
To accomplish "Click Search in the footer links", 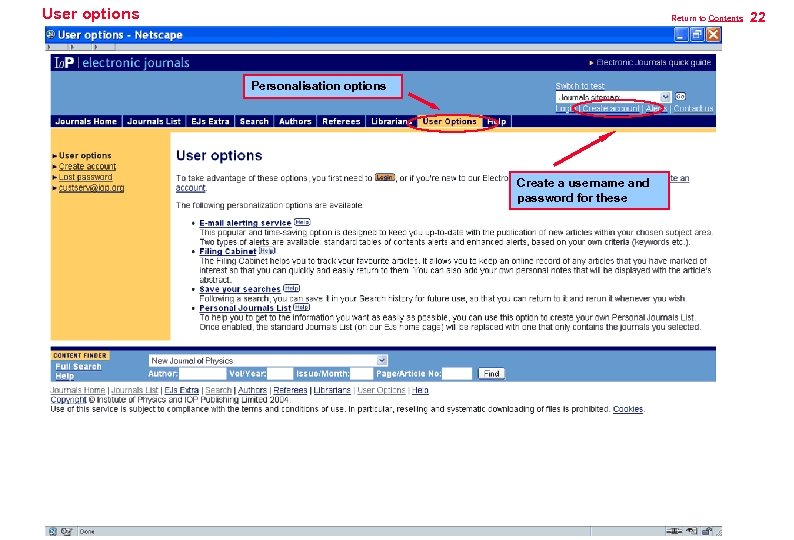I will click(x=218, y=390).
